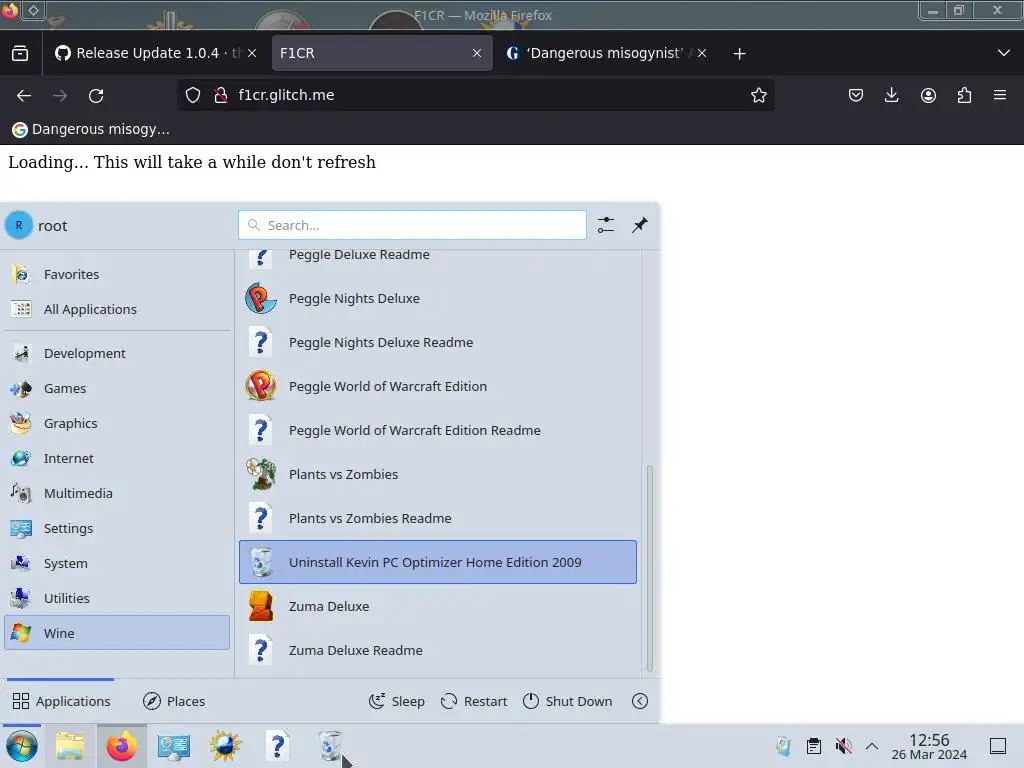Open the Games category
Viewport: 1024px width, 768px height.
pyautogui.click(x=117, y=389)
